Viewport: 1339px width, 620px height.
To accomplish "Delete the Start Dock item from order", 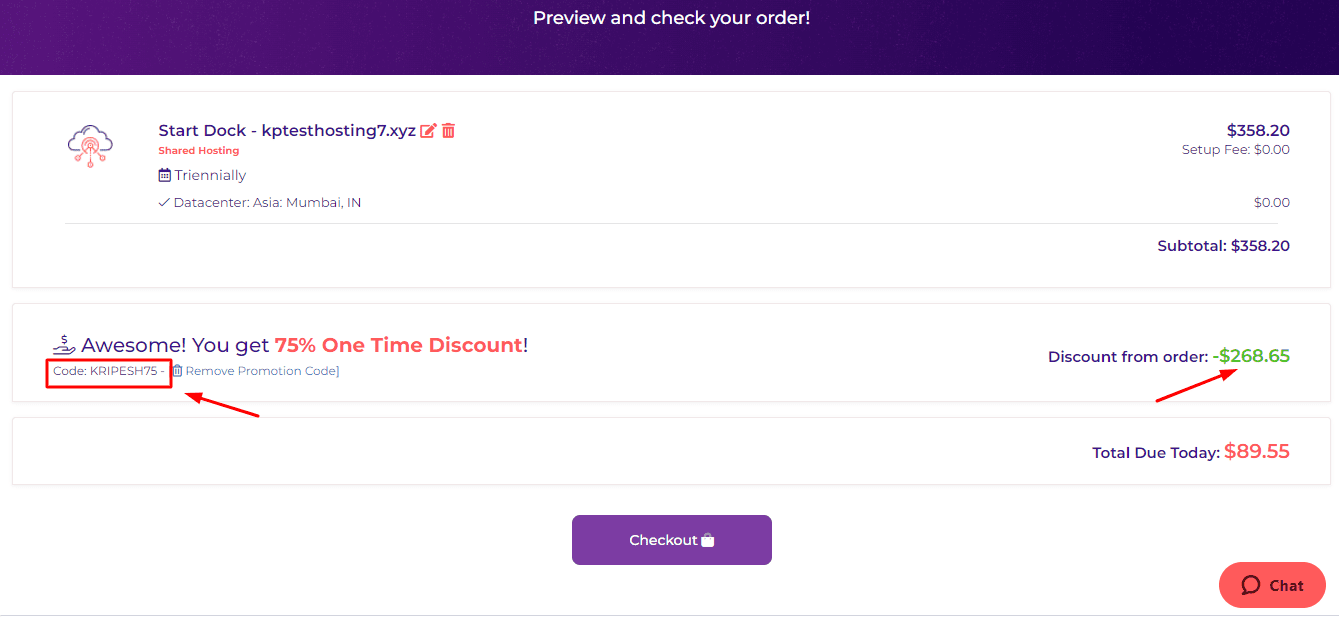I will (449, 131).
